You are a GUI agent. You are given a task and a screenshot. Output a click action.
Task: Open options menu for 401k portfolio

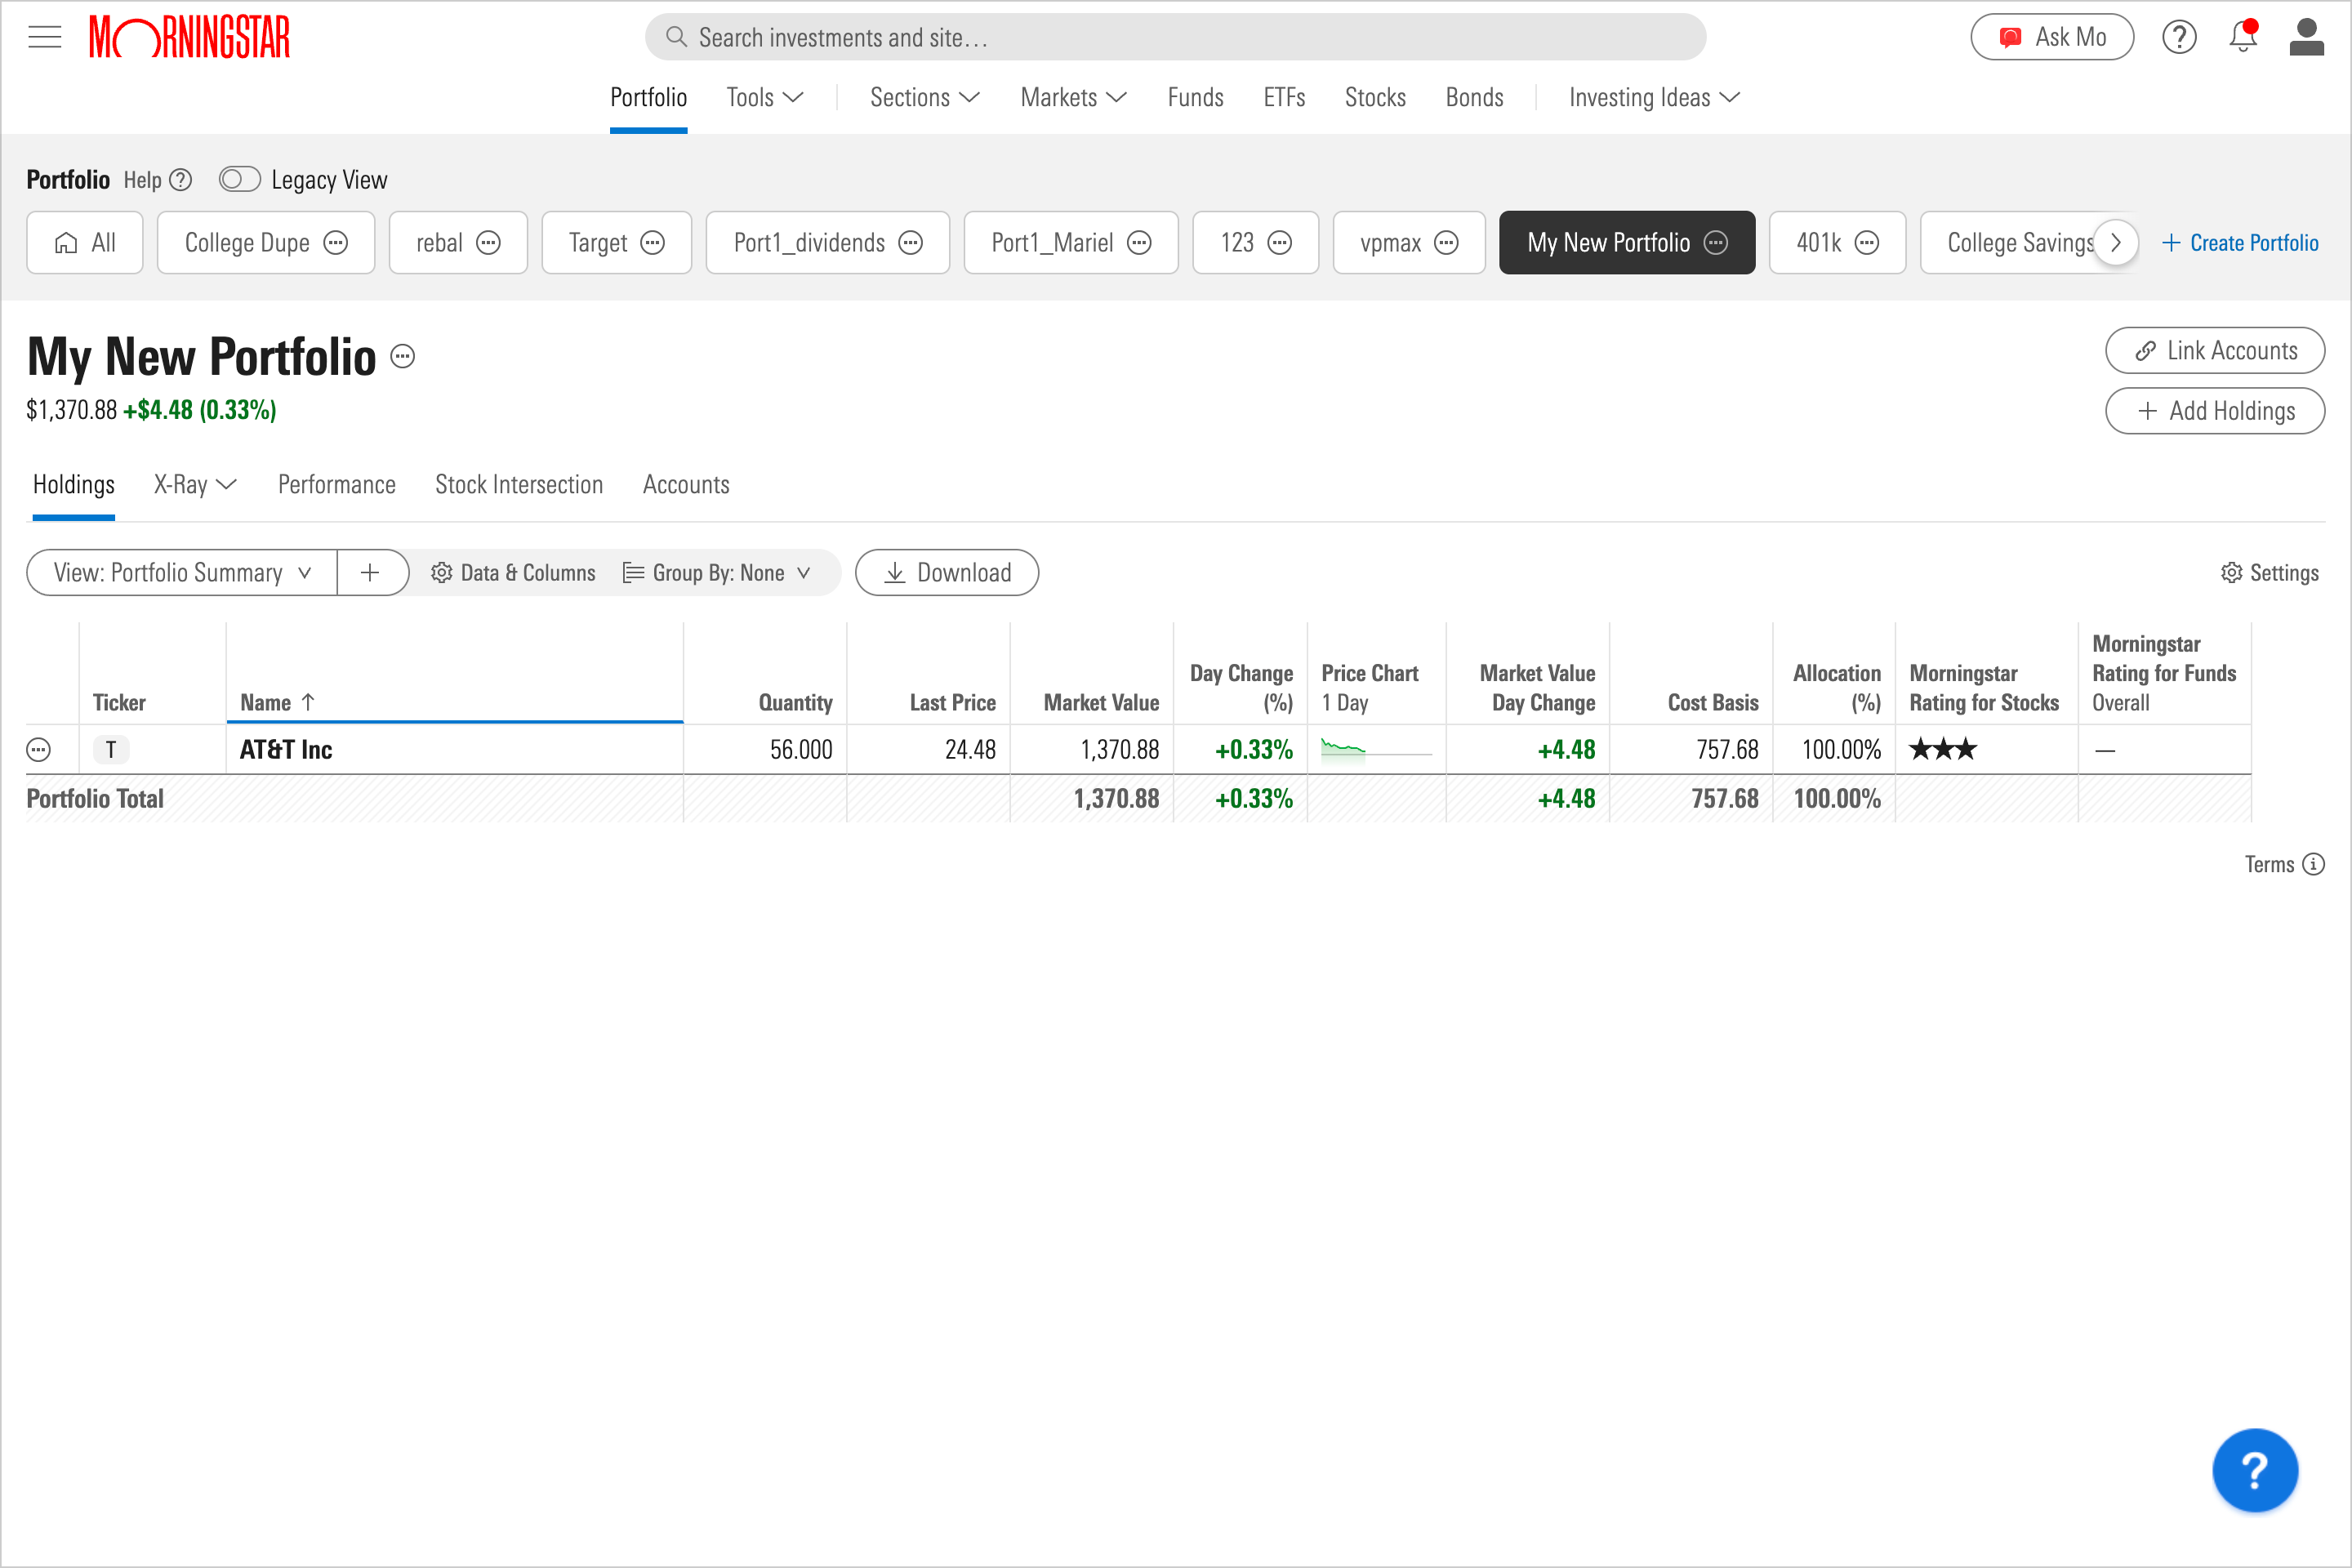coord(1866,243)
